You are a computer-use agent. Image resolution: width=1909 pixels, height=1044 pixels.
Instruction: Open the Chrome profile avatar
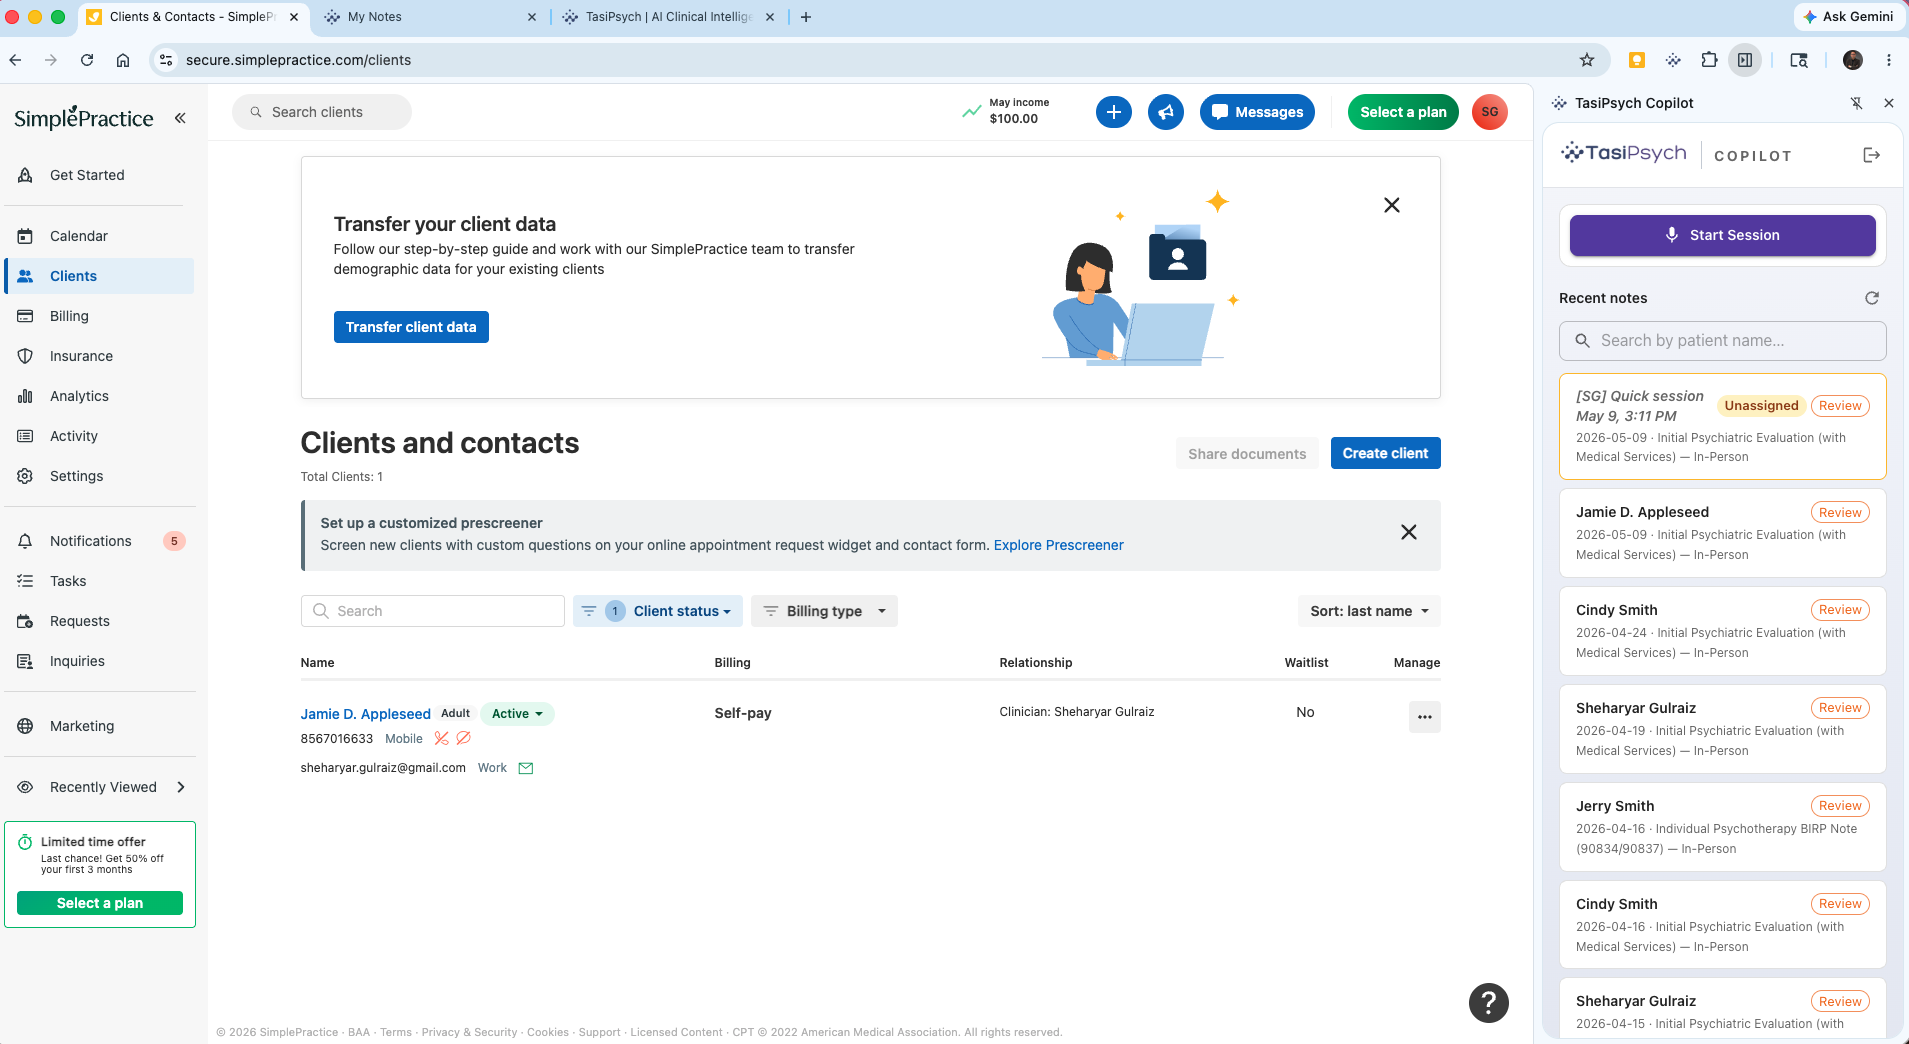click(1853, 60)
